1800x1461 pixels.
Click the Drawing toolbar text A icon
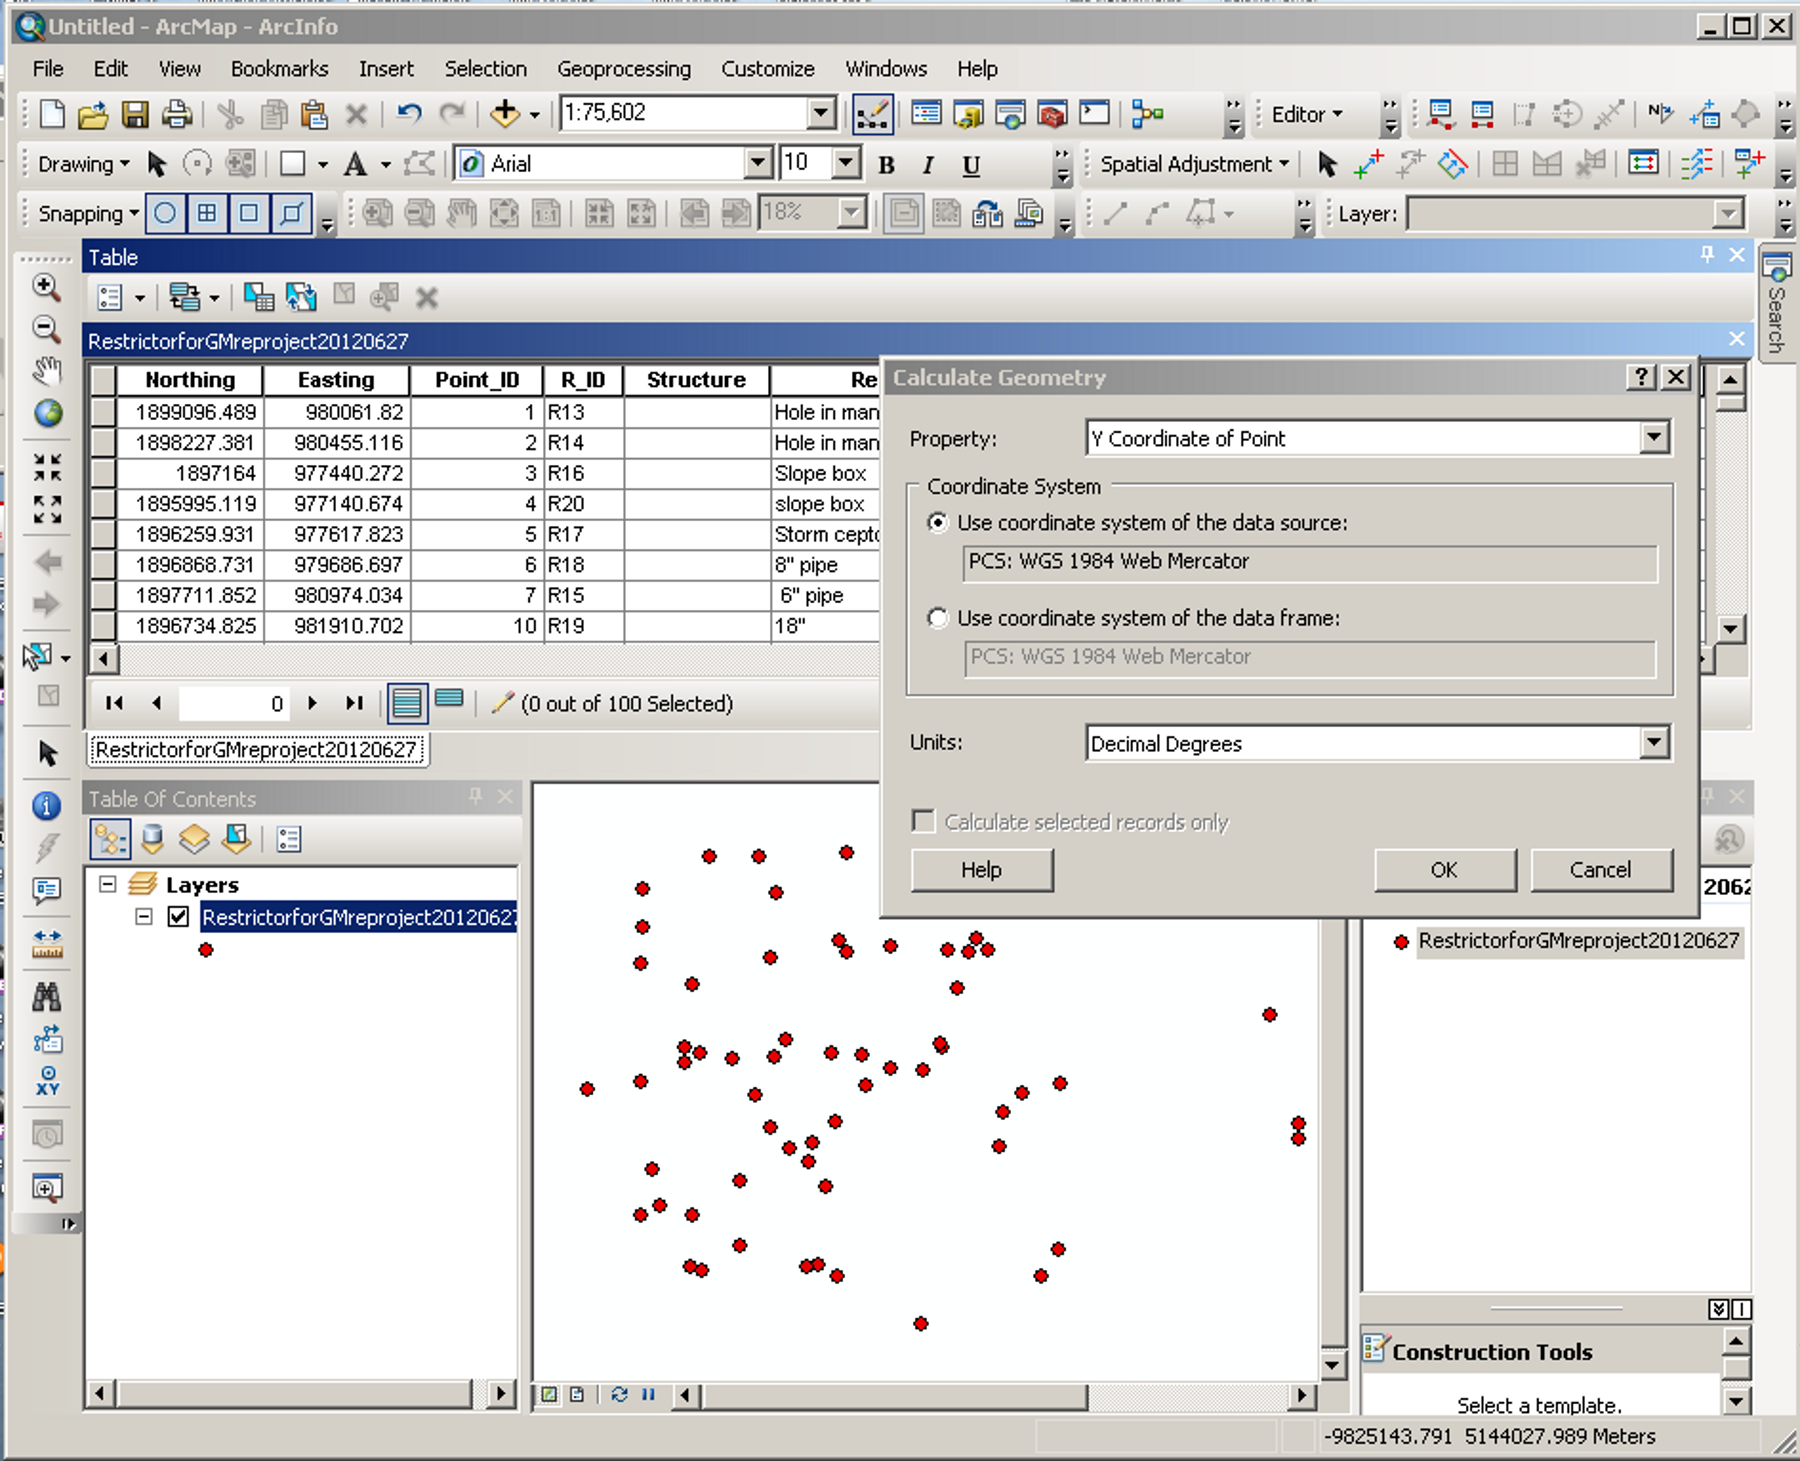point(354,164)
